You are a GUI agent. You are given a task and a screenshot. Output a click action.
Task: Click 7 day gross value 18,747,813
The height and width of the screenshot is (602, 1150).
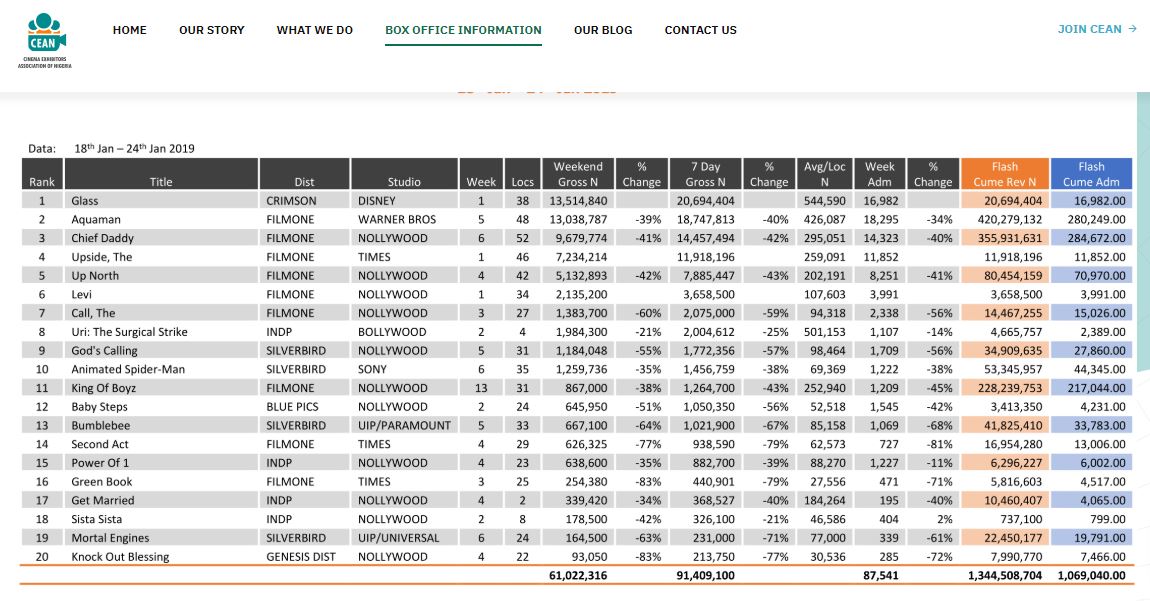pyautogui.click(x=705, y=219)
